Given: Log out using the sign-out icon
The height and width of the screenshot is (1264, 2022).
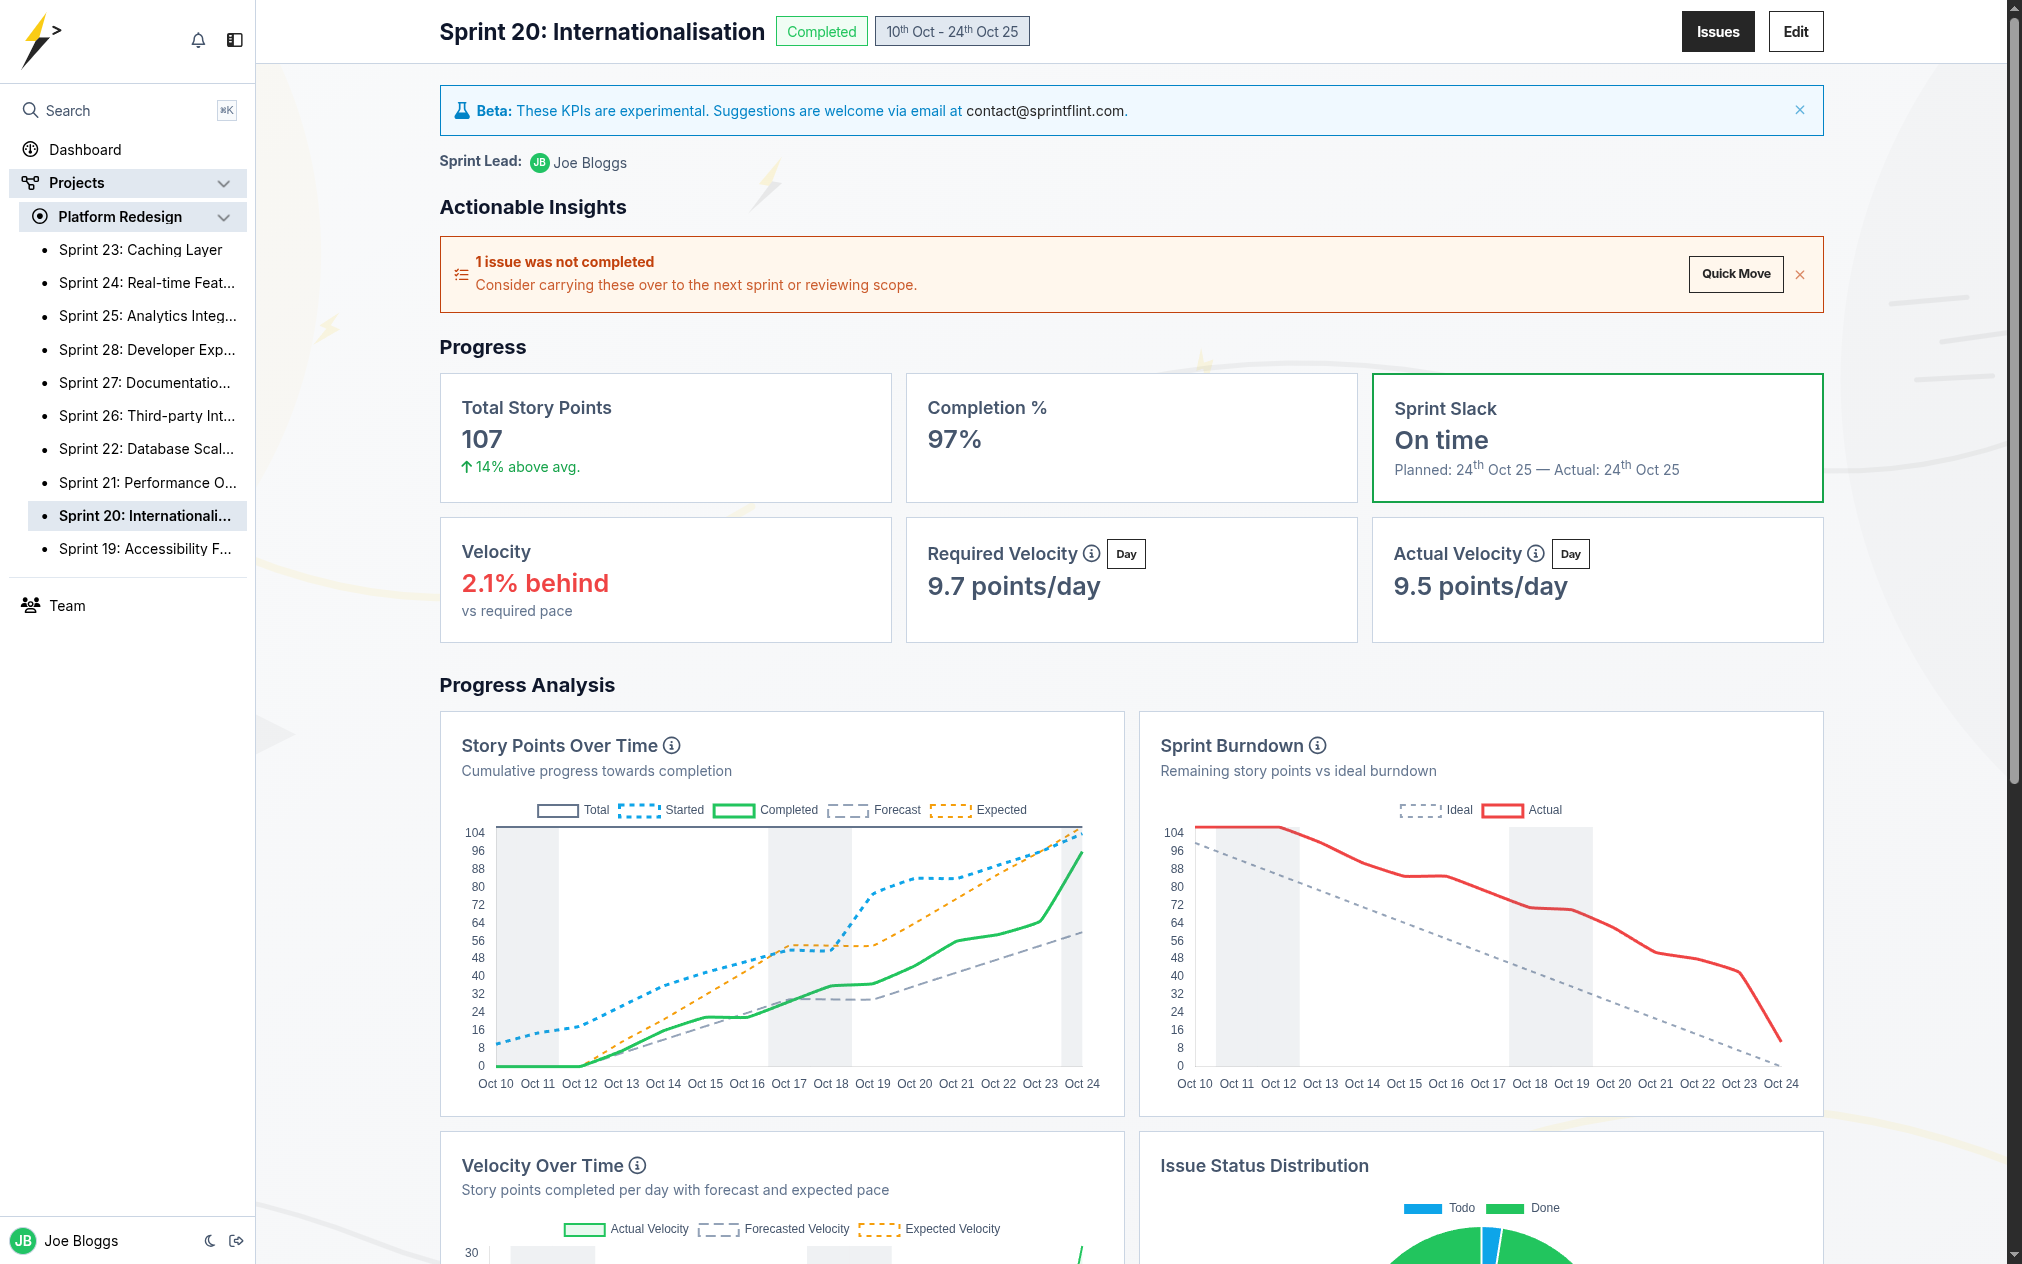Looking at the screenshot, I should click(237, 1240).
